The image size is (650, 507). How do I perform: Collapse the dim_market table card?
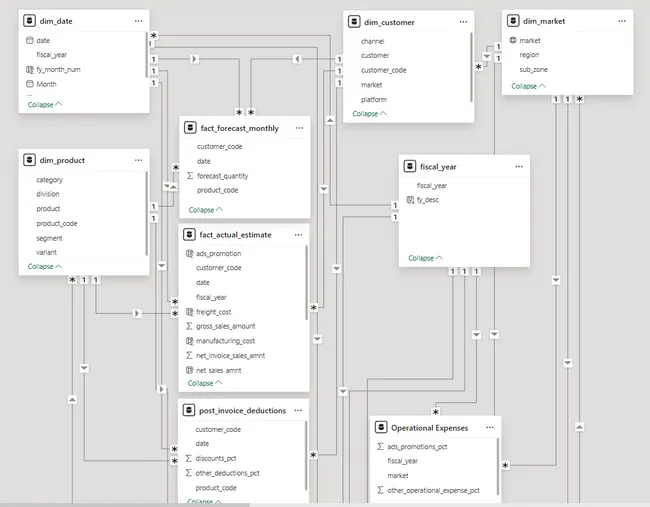(x=529, y=86)
